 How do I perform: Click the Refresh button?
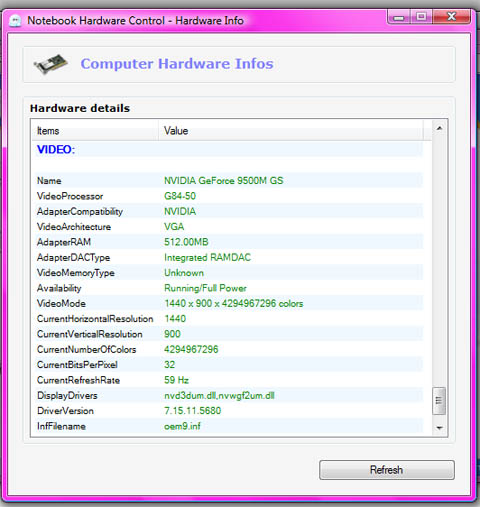(387, 470)
